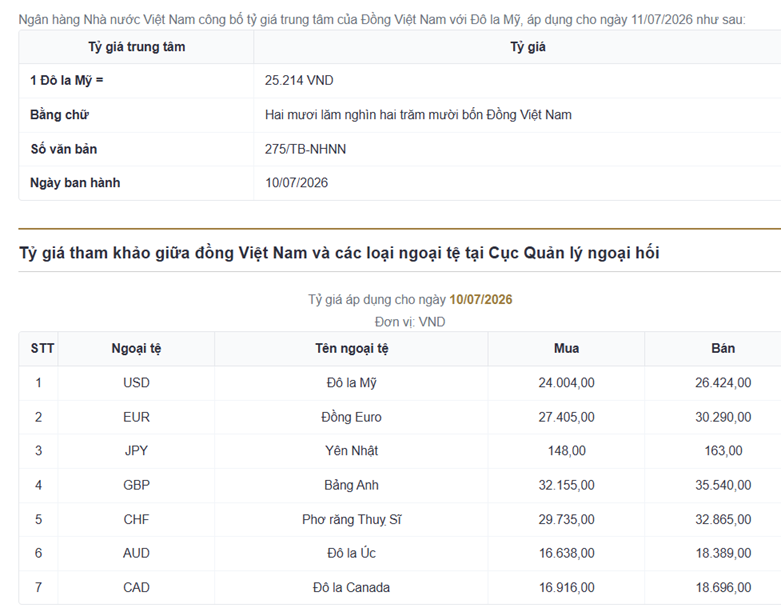Screen dimensions: 781x608
Task: Click the 10/07/2026 applied date text
Action: (x=481, y=299)
